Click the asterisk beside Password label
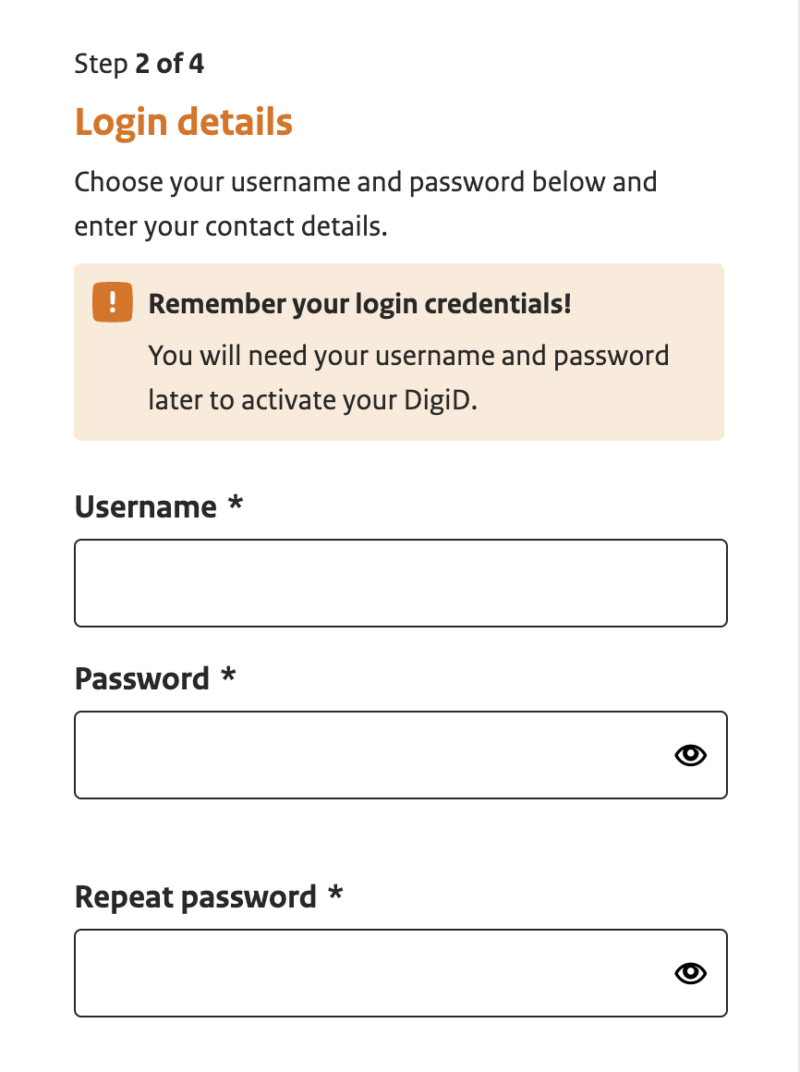 (228, 675)
